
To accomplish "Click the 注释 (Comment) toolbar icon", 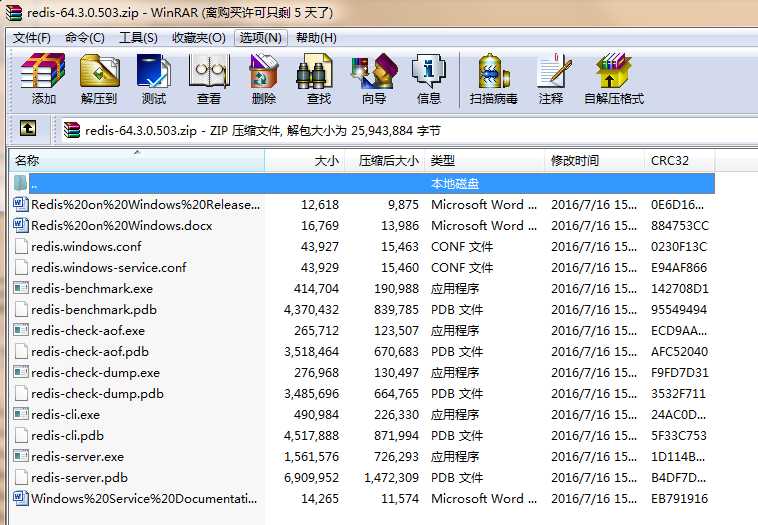I will 553,71.
